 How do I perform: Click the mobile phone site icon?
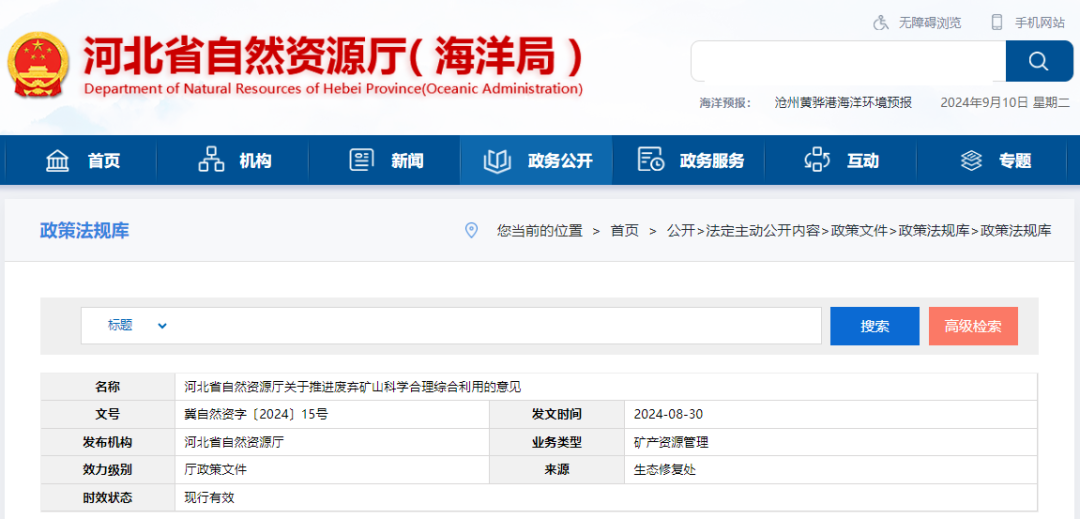[x=996, y=22]
